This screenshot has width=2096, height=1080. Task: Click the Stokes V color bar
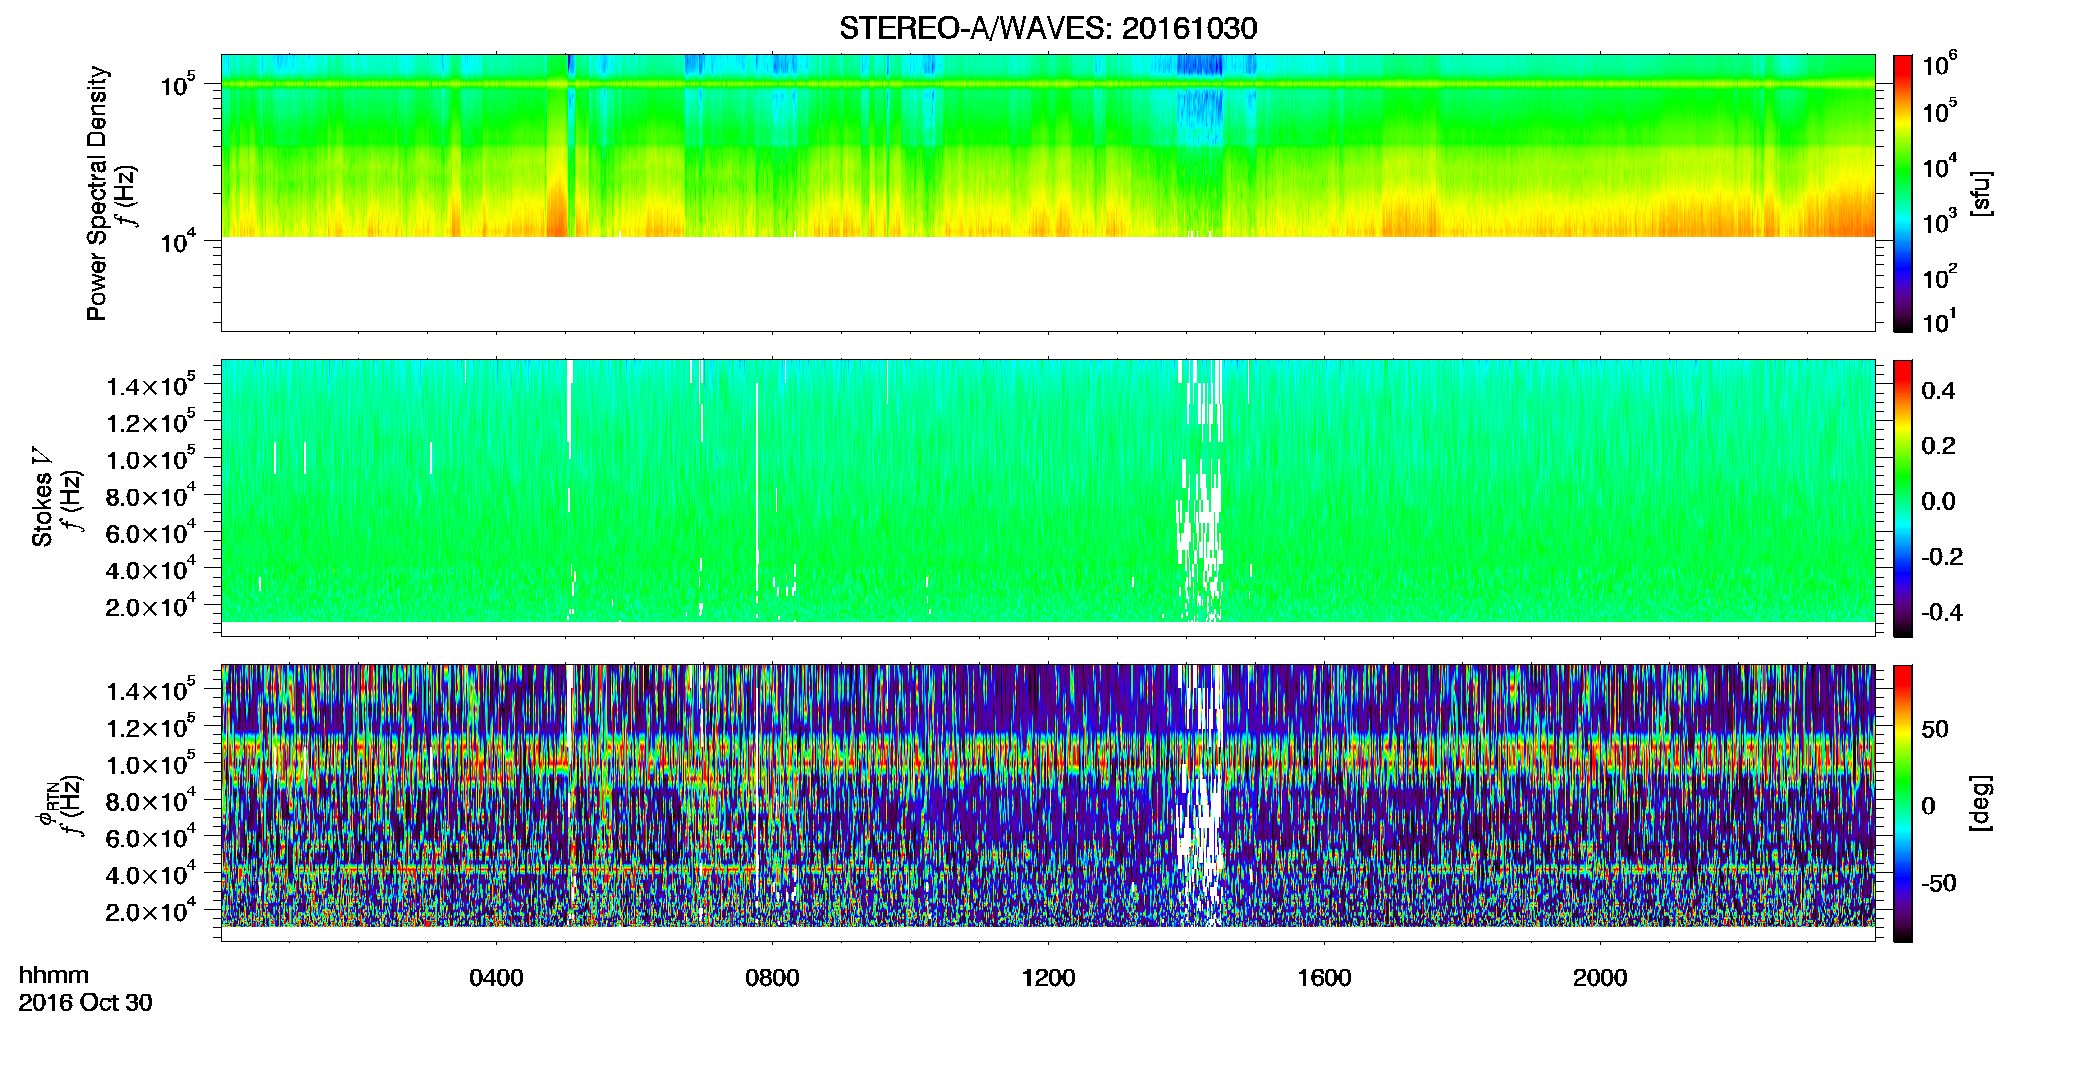[x=1903, y=498]
